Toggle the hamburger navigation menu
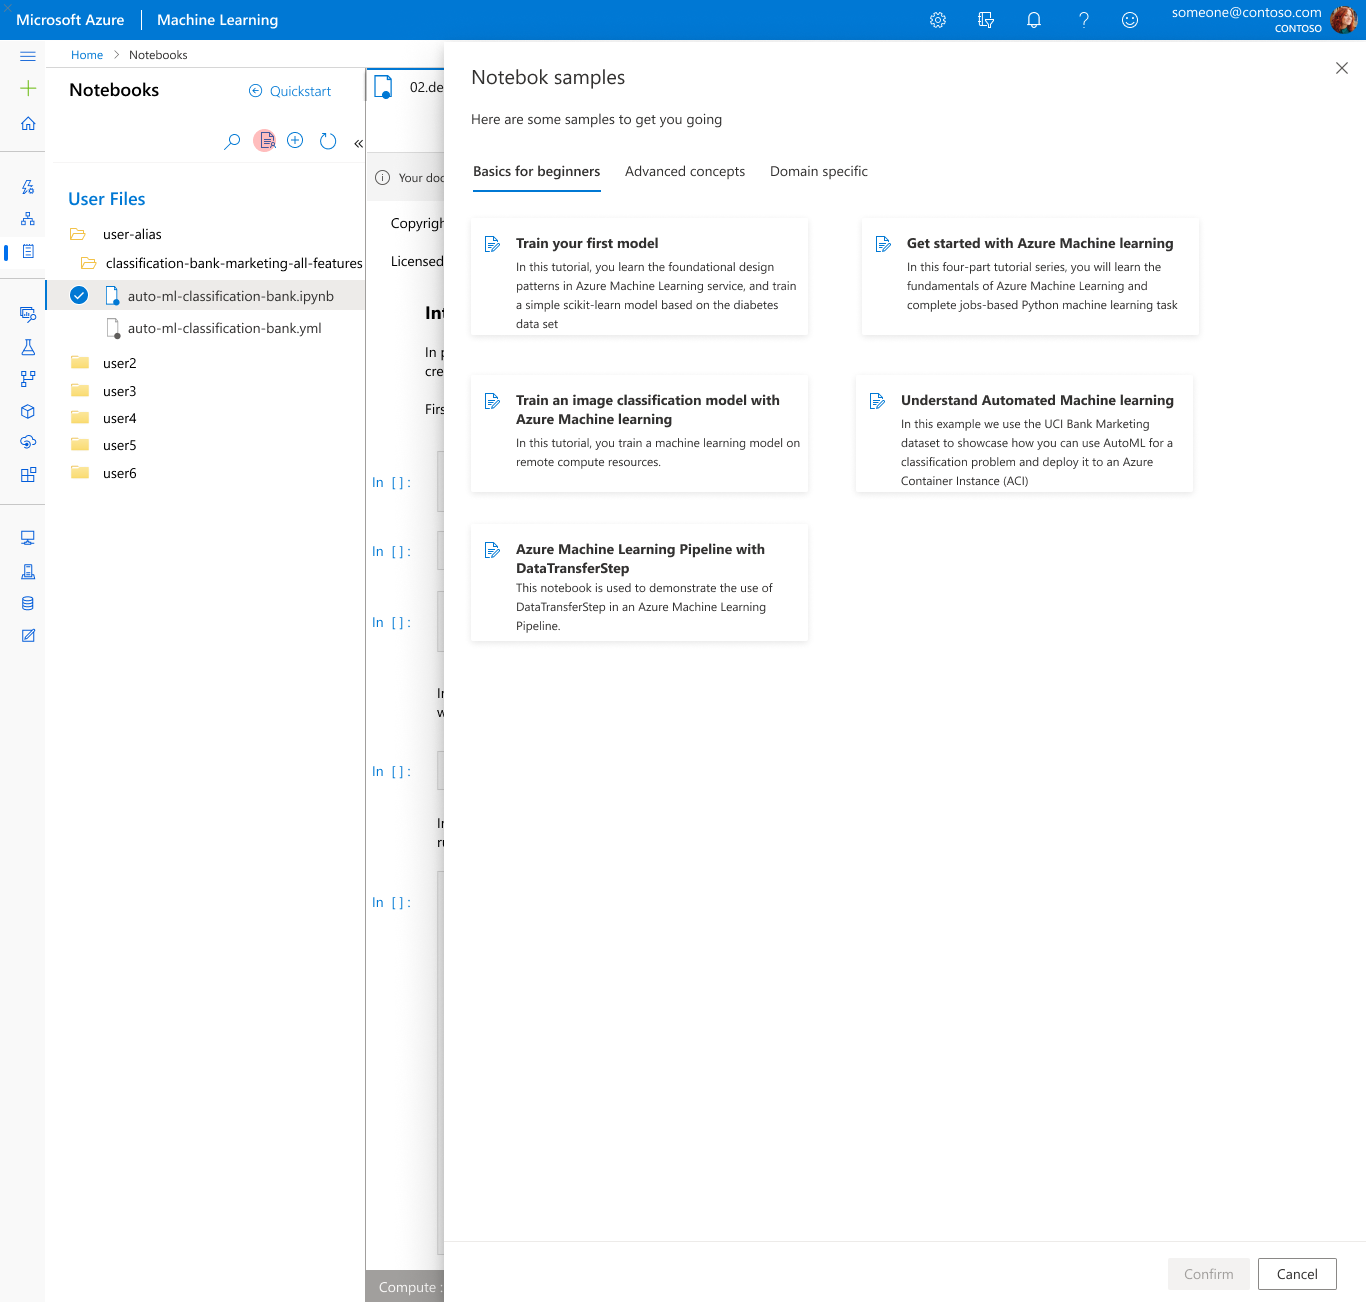Image resolution: width=1366 pixels, height=1302 pixels. coord(28,56)
